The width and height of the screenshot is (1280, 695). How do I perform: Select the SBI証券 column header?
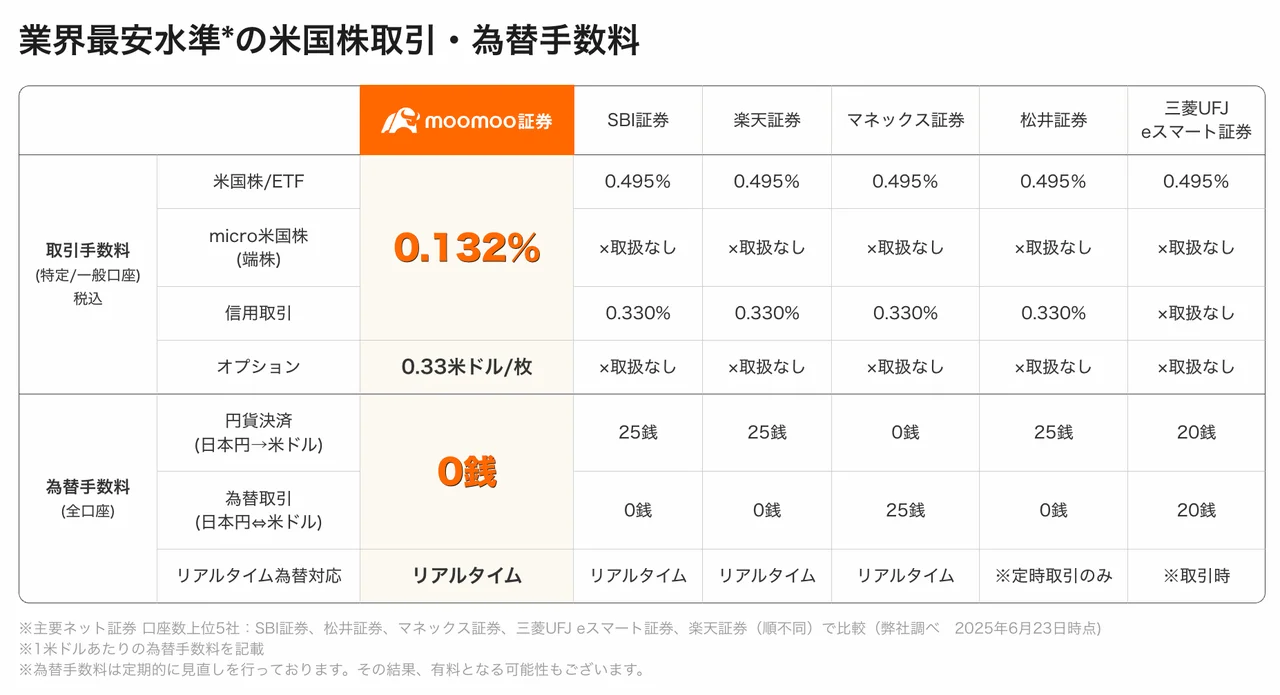(x=638, y=120)
